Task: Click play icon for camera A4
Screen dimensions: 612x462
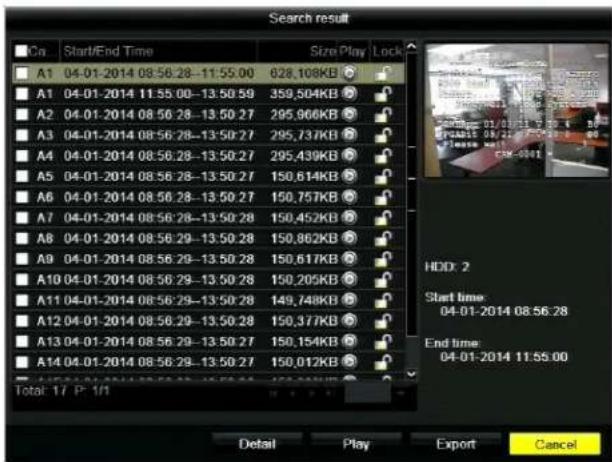Action: pyautogui.click(x=349, y=155)
